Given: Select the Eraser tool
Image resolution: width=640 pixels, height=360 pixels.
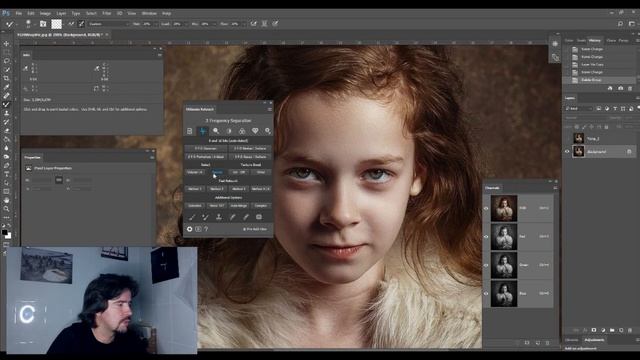Looking at the screenshot, I should point(6,131).
